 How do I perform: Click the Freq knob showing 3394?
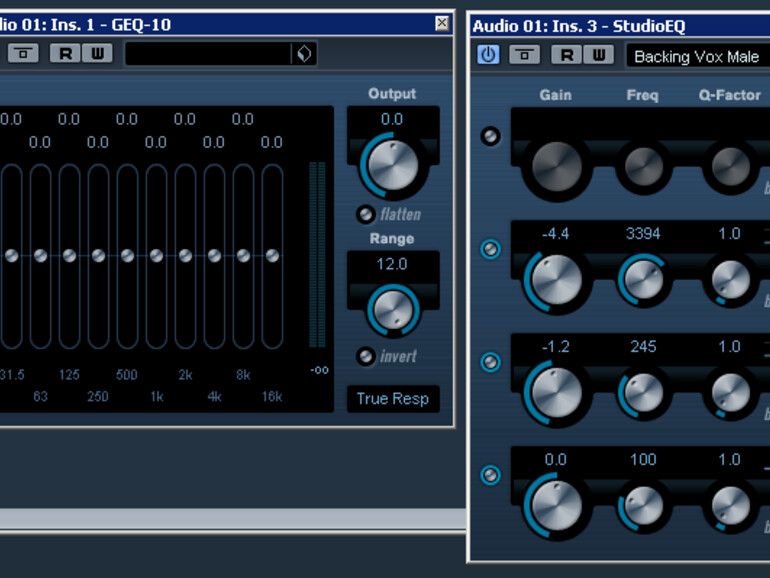pos(643,279)
